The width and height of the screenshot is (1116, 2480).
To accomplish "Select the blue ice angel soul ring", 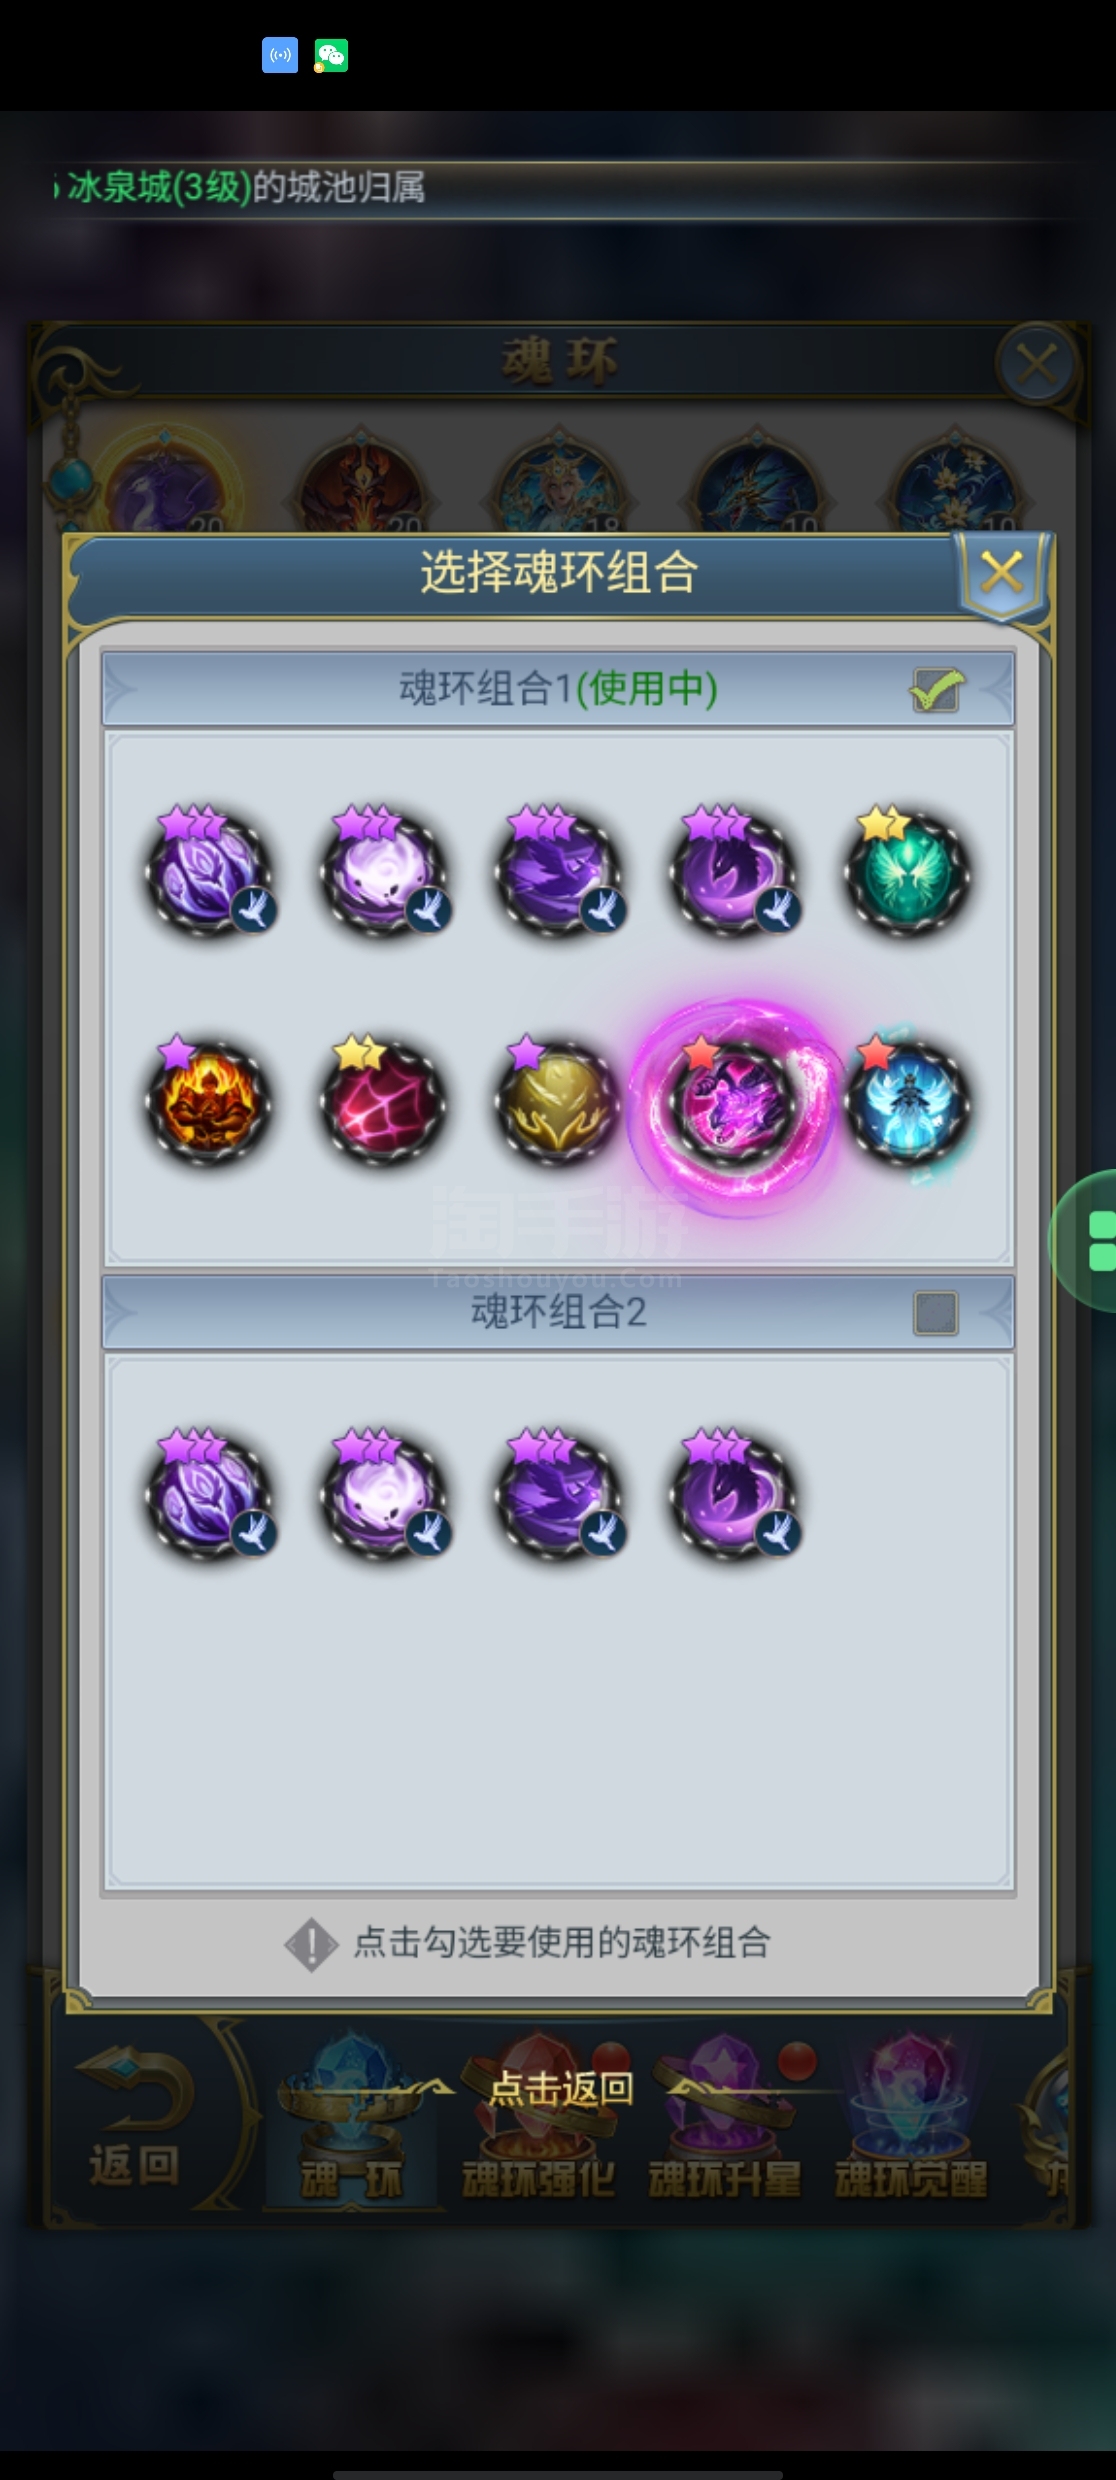I will coord(907,1103).
